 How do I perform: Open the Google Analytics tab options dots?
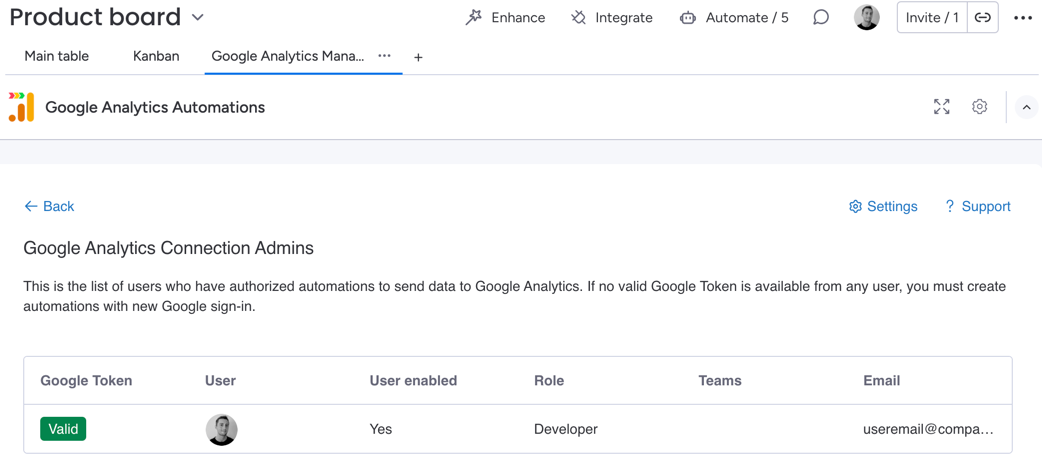tap(384, 57)
